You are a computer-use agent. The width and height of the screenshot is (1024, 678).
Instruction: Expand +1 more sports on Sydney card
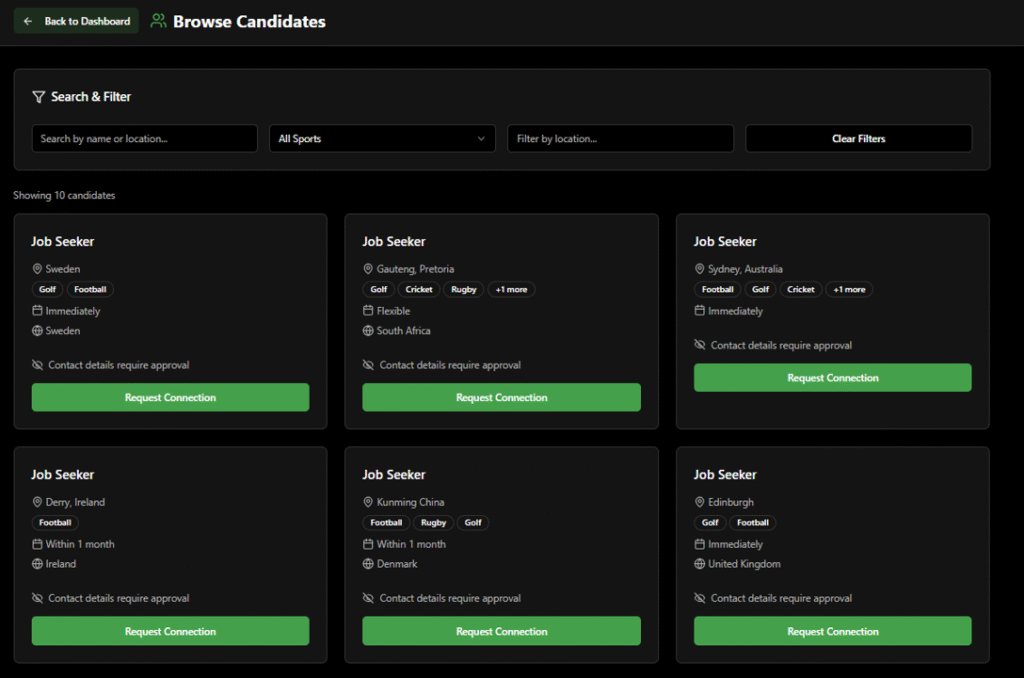849,290
